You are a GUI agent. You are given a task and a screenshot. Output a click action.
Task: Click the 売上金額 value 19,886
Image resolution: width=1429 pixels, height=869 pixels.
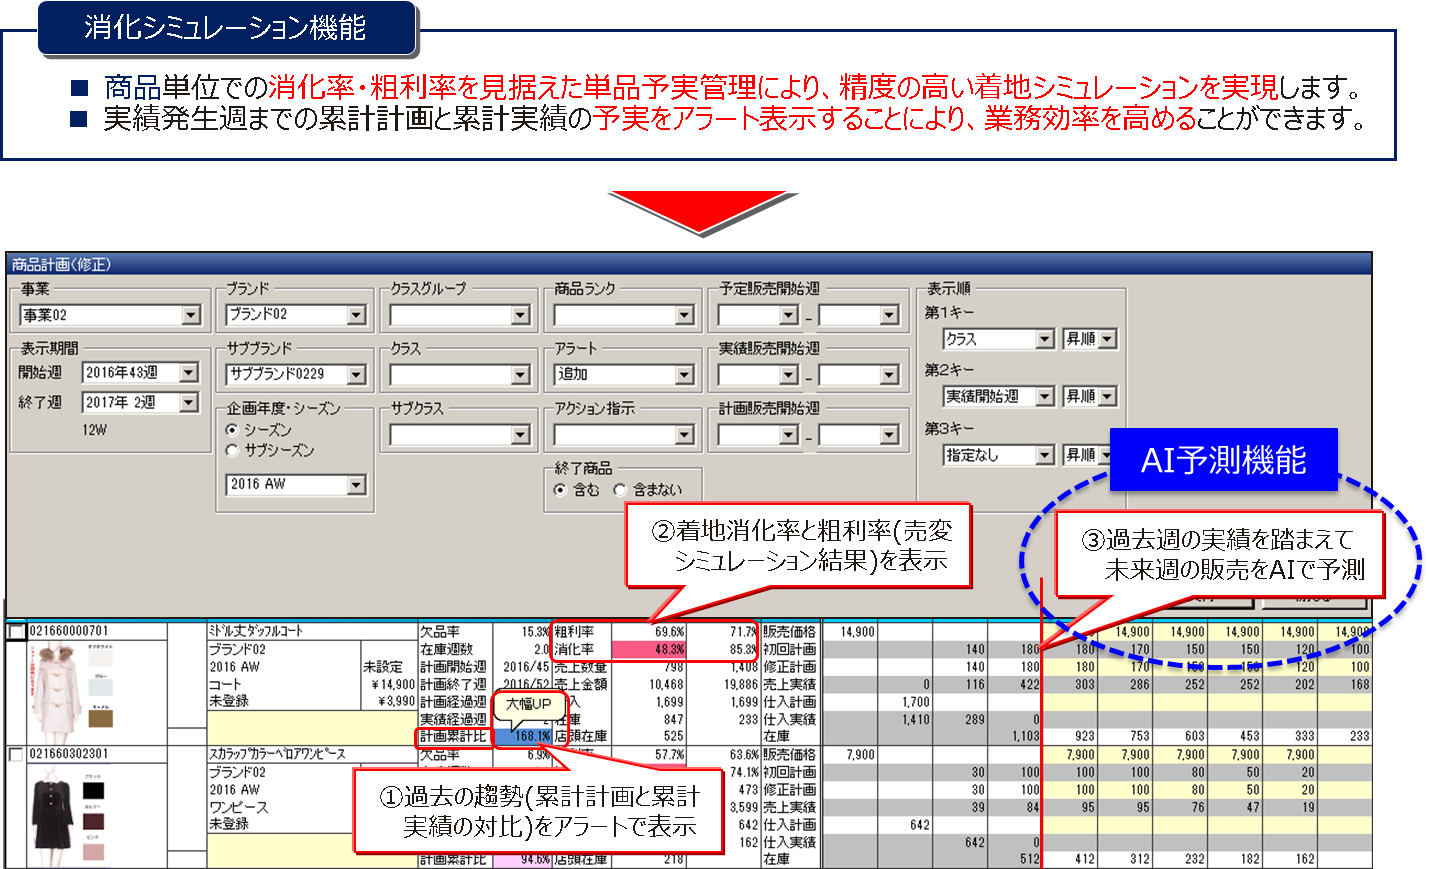pos(741,685)
